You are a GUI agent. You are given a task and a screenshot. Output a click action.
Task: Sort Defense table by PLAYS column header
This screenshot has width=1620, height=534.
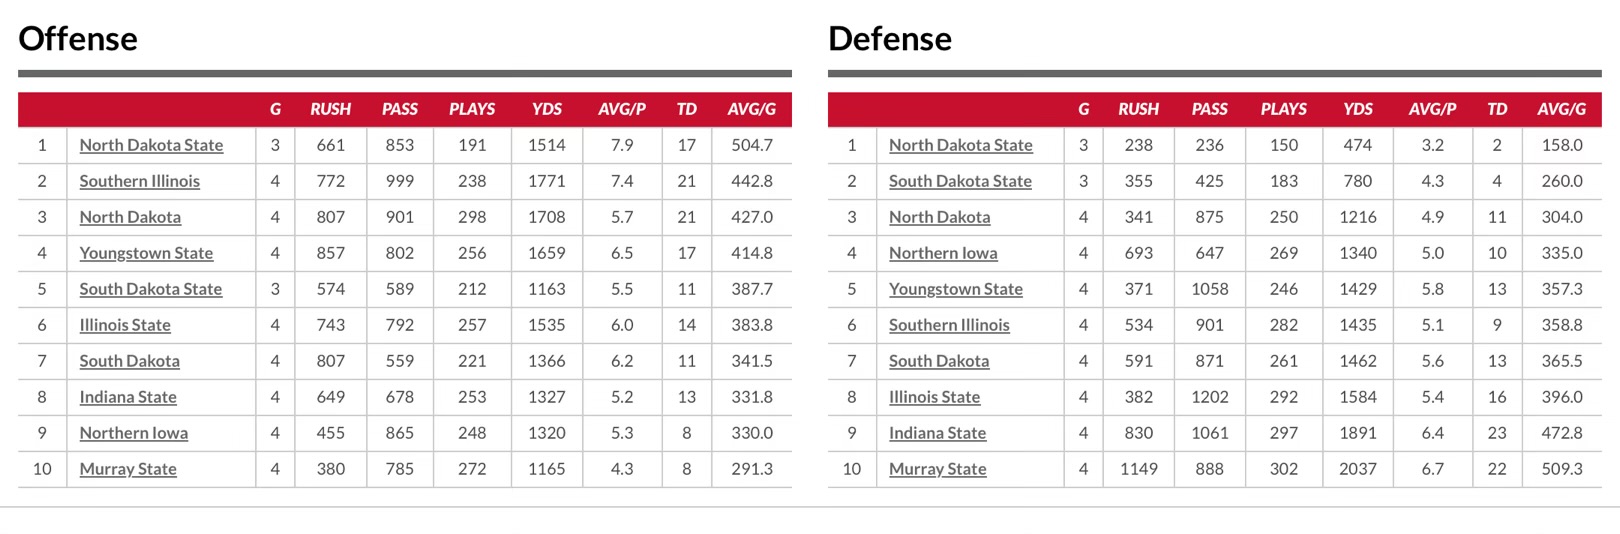coord(1283,109)
